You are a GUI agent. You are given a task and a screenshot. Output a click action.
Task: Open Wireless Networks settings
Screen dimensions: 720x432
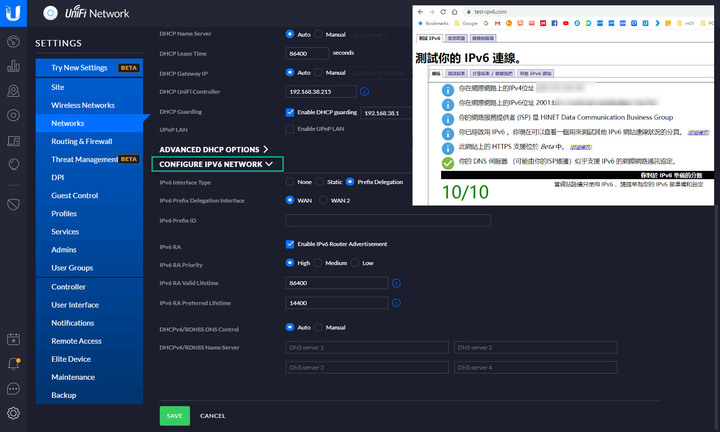[x=90, y=105]
